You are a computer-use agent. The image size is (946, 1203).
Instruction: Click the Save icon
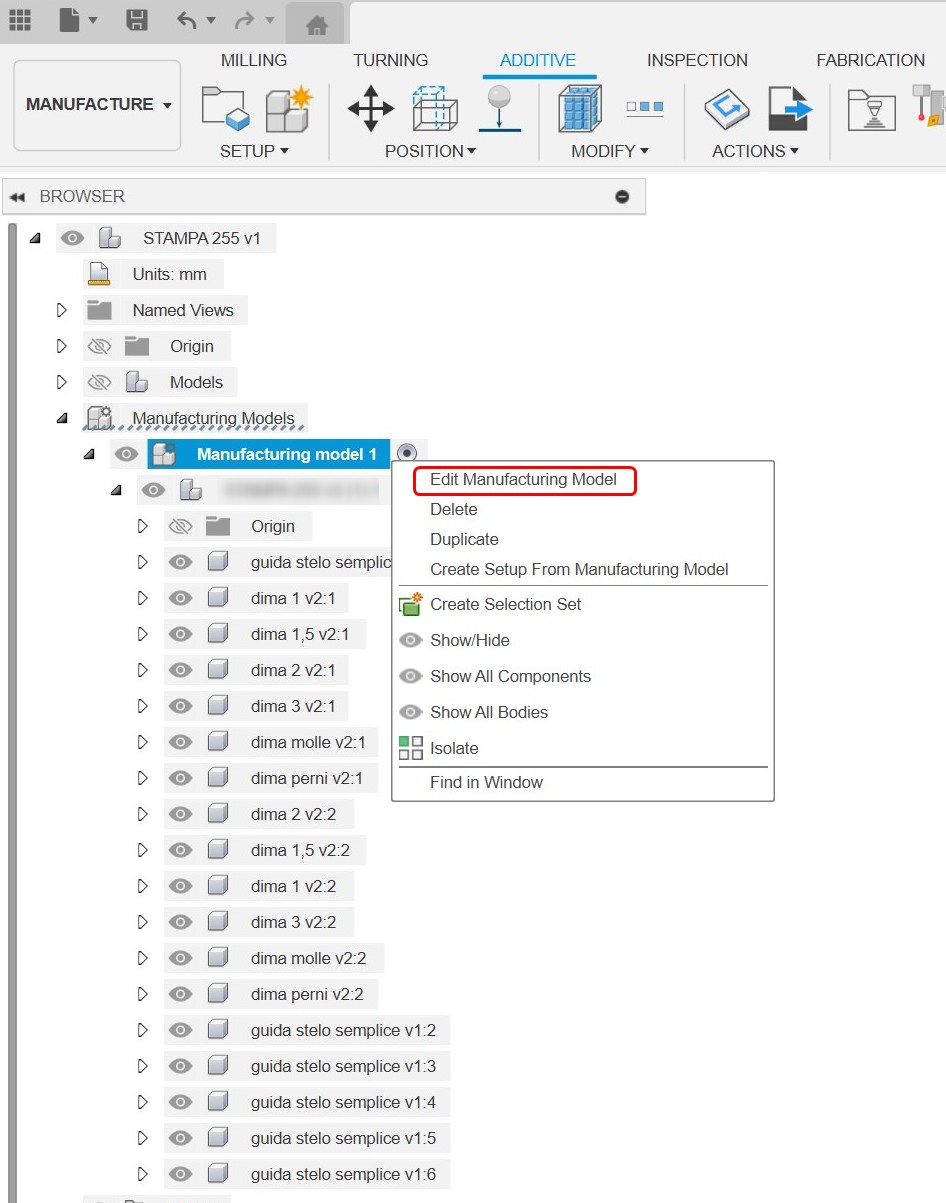(x=137, y=20)
